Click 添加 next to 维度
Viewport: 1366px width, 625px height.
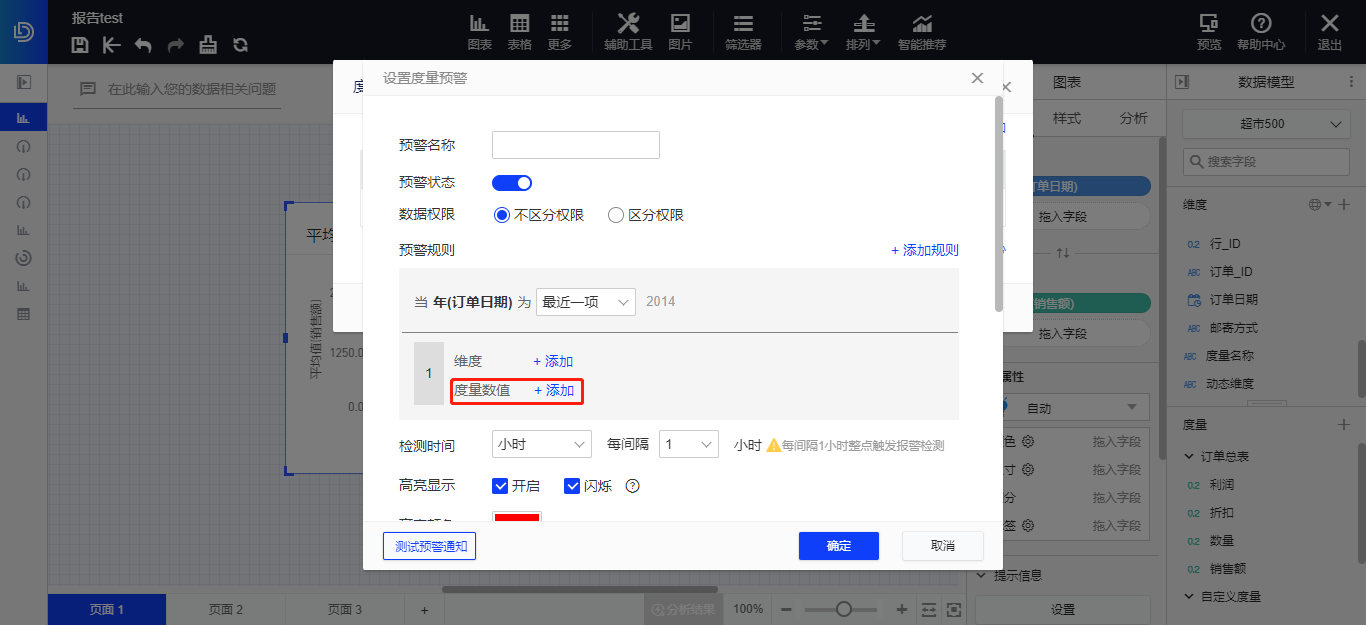click(x=553, y=361)
